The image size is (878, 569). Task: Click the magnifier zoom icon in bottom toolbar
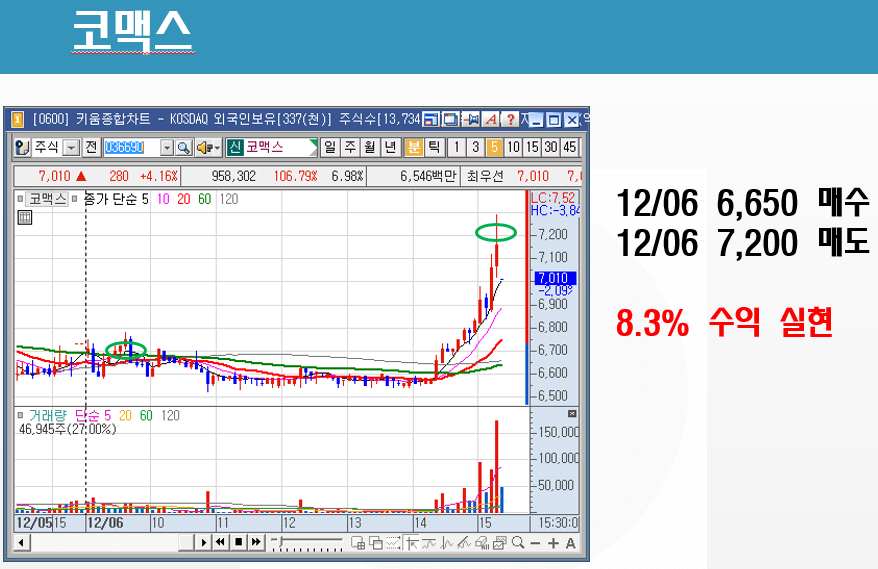[x=518, y=543]
